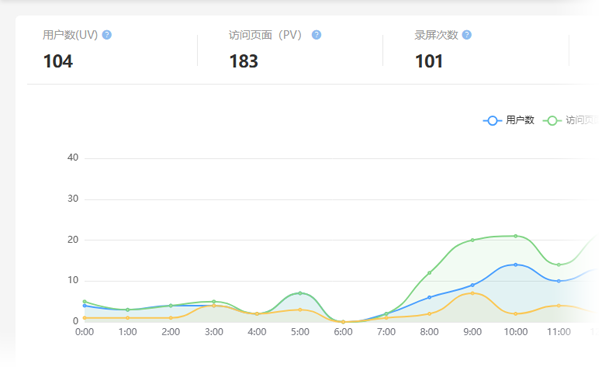Viewport: 600px width, 368px height.
Task: Select yellow data point at 9:00
Action: pos(472,293)
